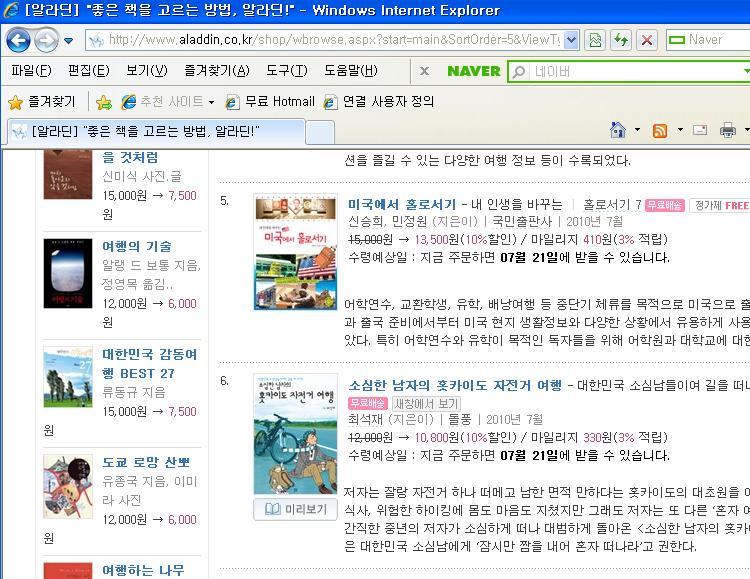750x579 pixels.
Task: Click 무료배송 badge on 홋카이도 자전거 여행
Action: [x=367, y=403]
